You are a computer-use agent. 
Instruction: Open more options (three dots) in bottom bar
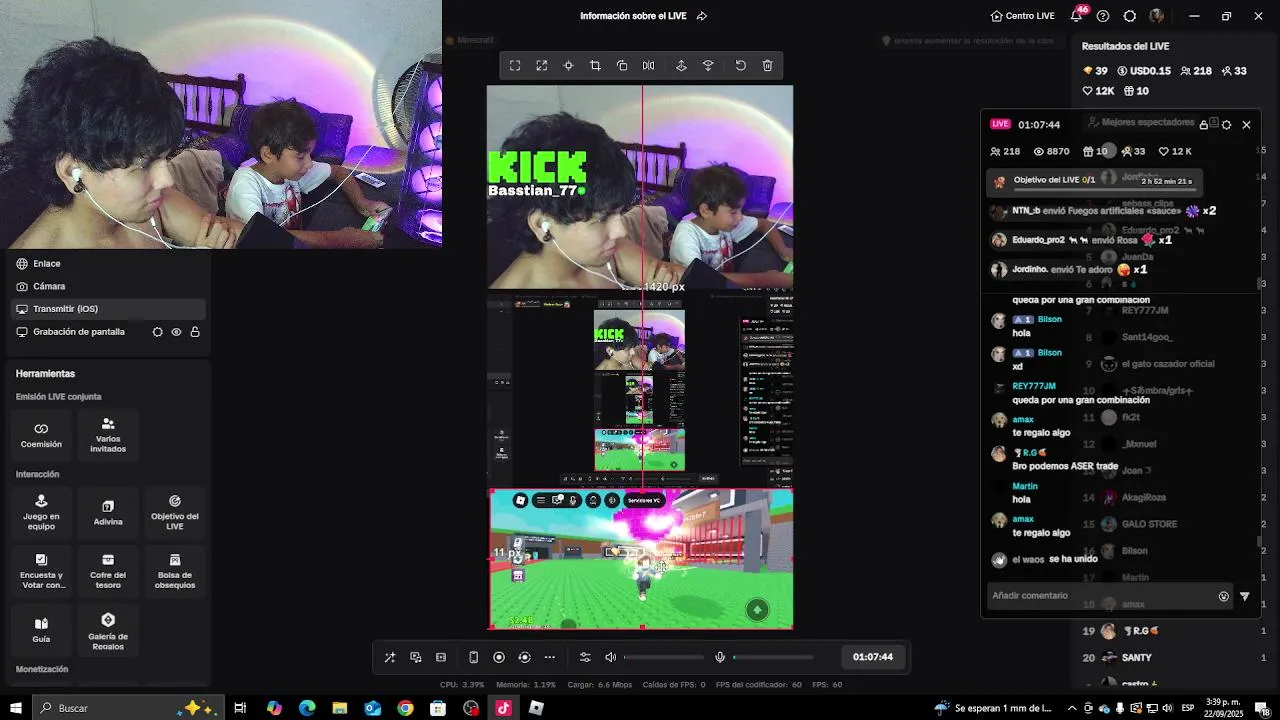(549, 657)
